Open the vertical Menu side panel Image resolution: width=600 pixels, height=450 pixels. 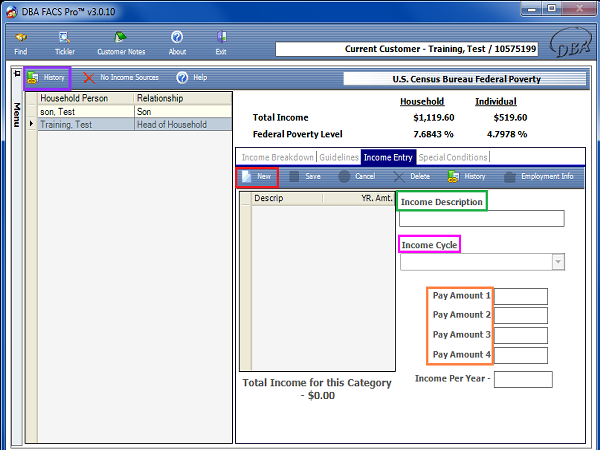(x=17, y=115)
